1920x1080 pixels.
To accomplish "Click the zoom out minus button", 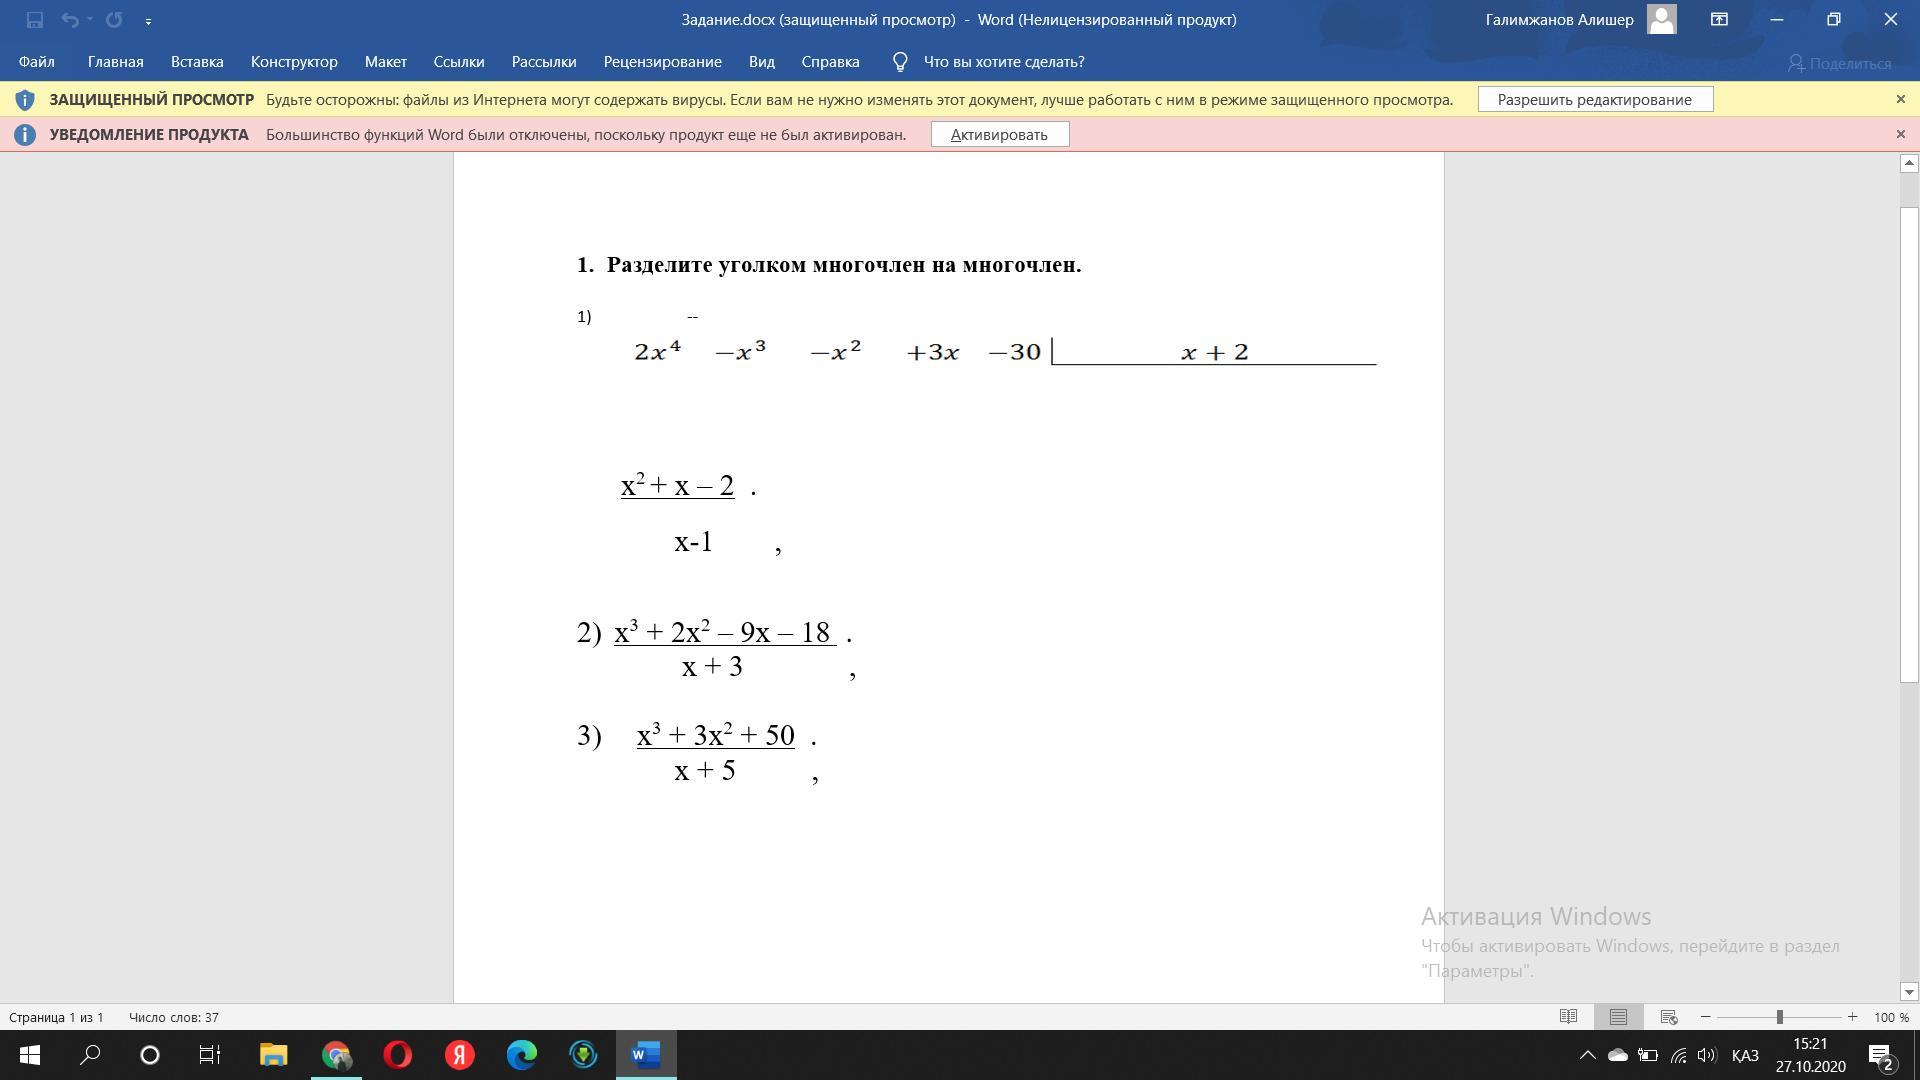I will [1706, 1017].
